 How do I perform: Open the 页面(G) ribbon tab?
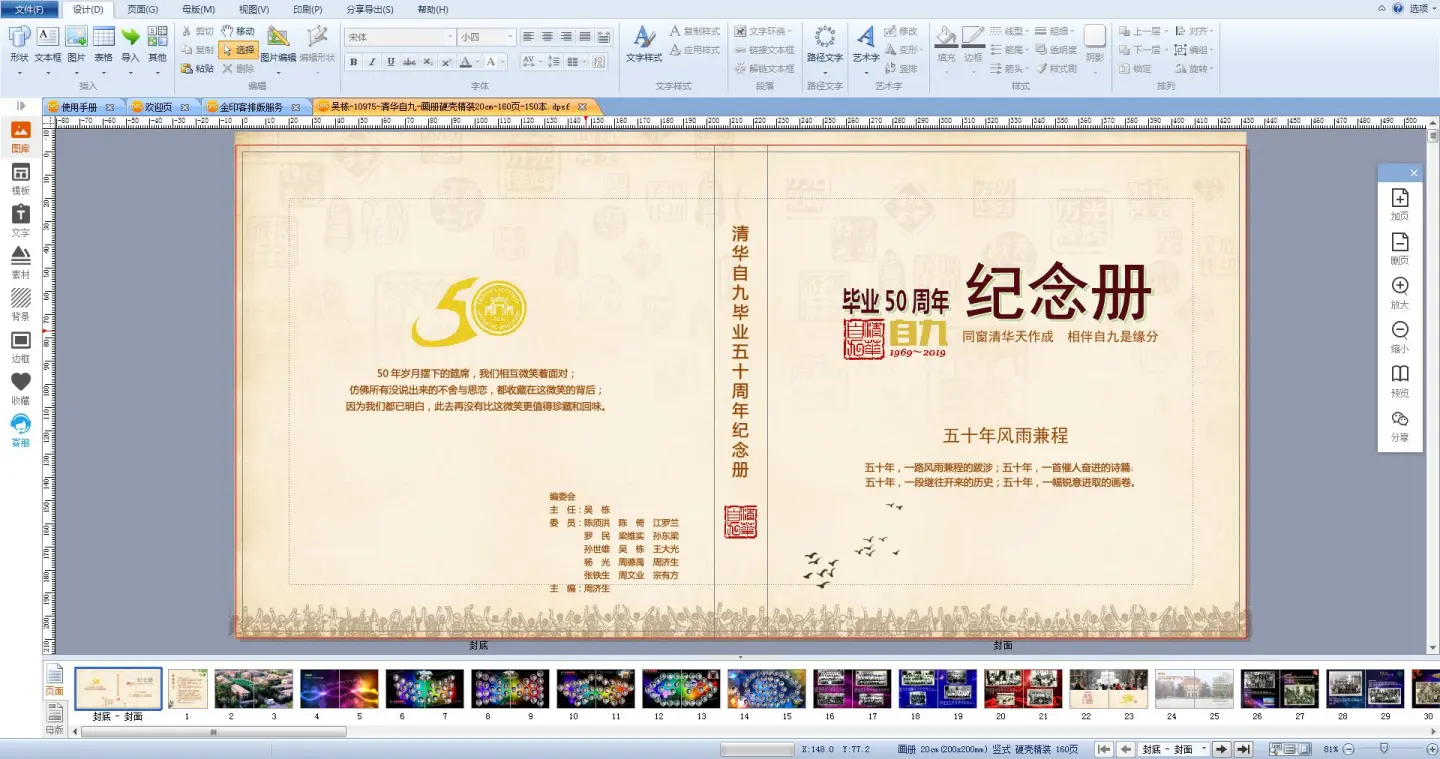[142, 9]
